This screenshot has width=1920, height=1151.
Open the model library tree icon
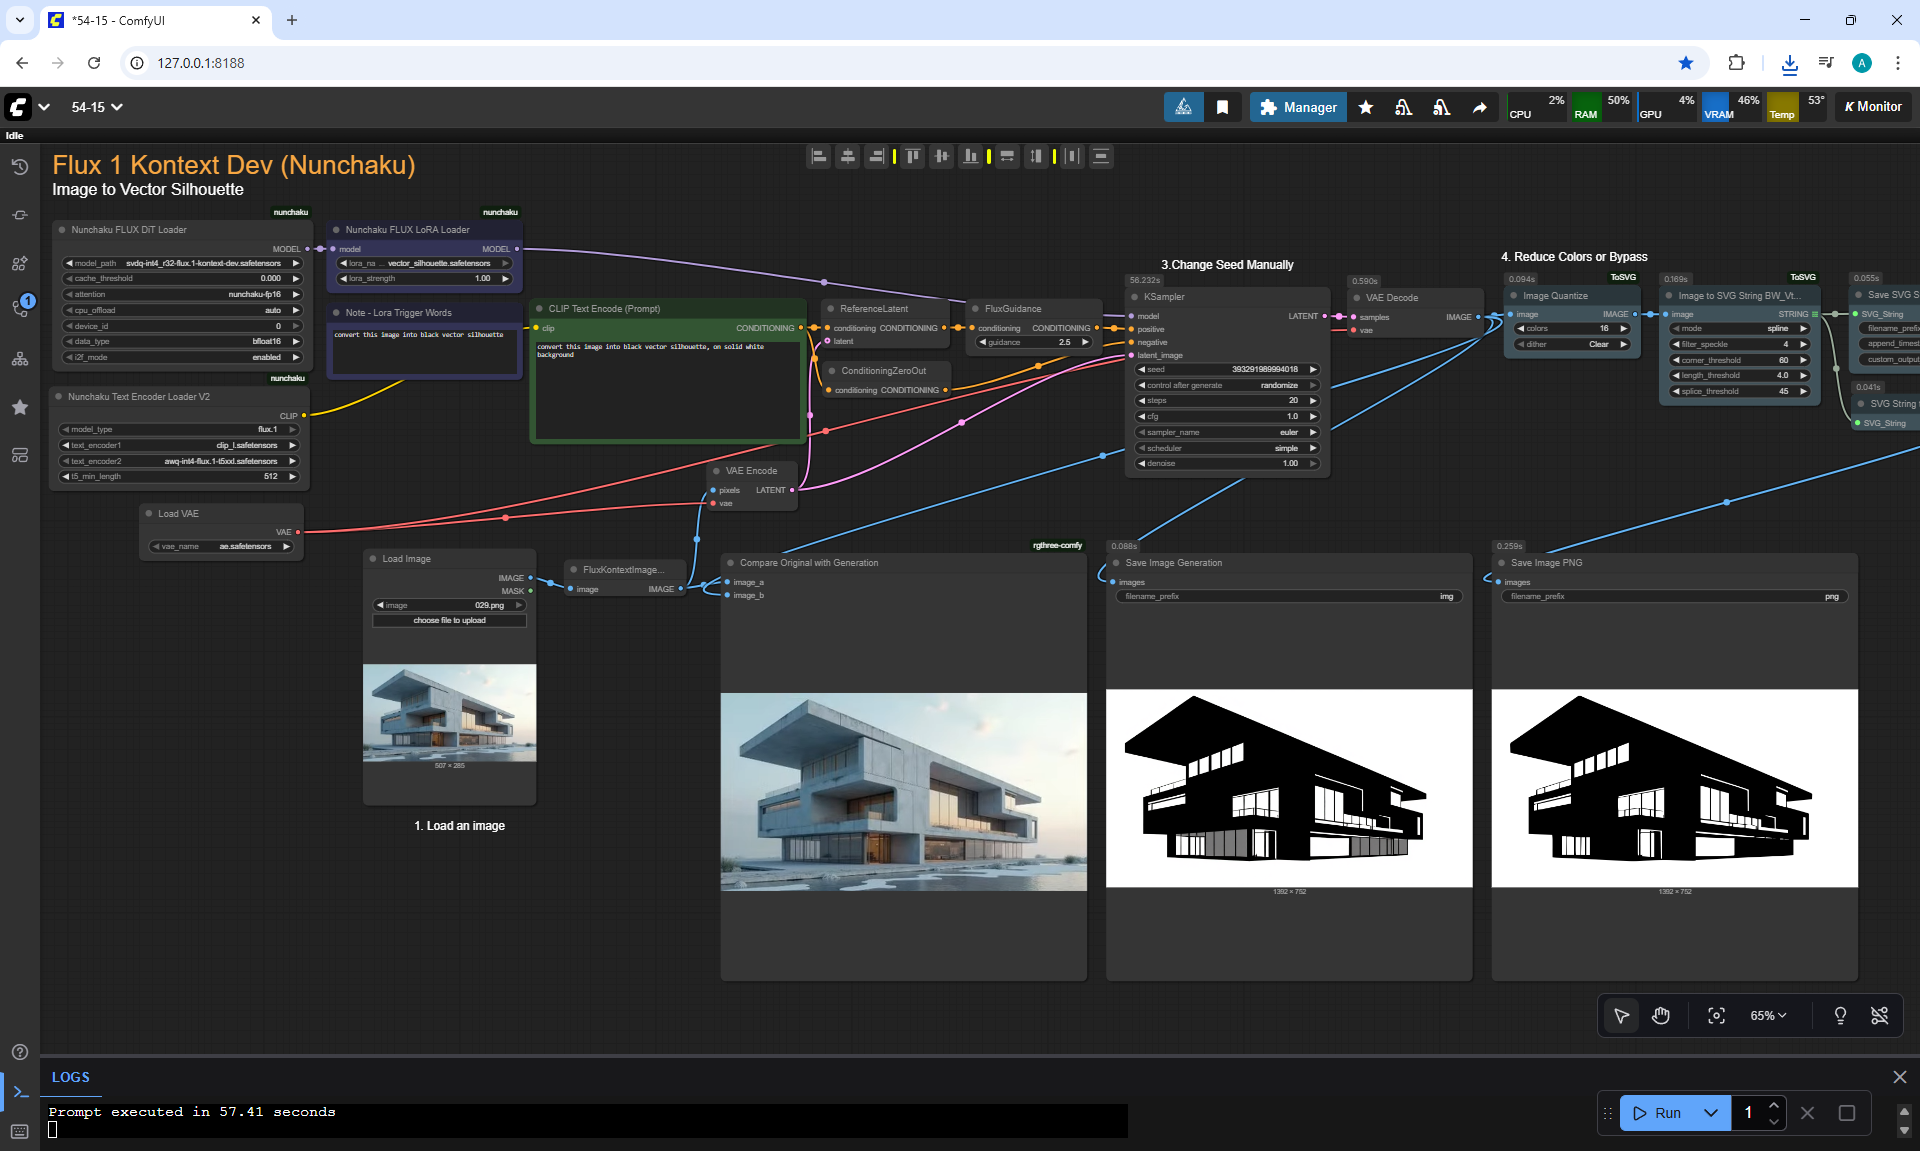[20, 359]
